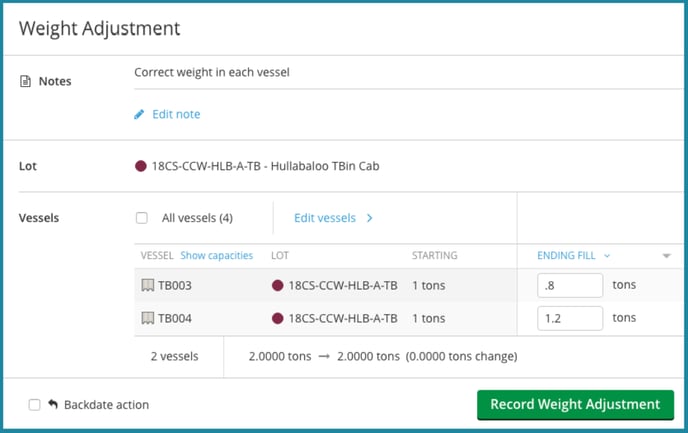688x433 pixels.
Task: Click the TB004 row lot color dot
Action: [277, 318]
